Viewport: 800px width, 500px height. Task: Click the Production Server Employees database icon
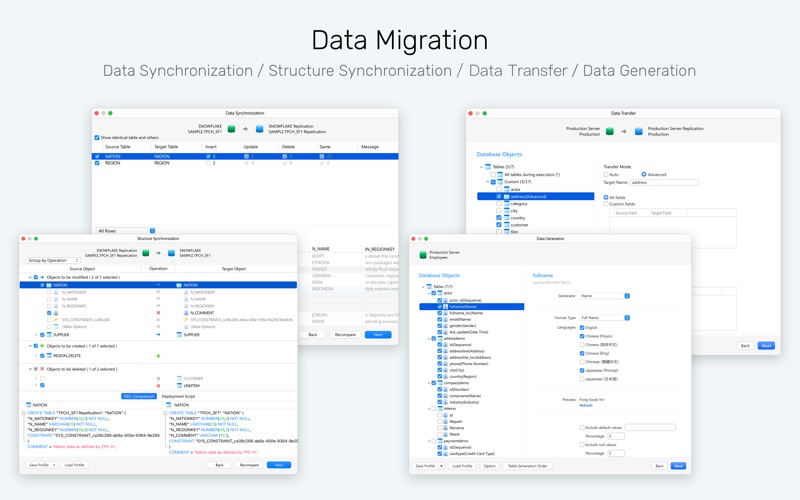[422, 255]
